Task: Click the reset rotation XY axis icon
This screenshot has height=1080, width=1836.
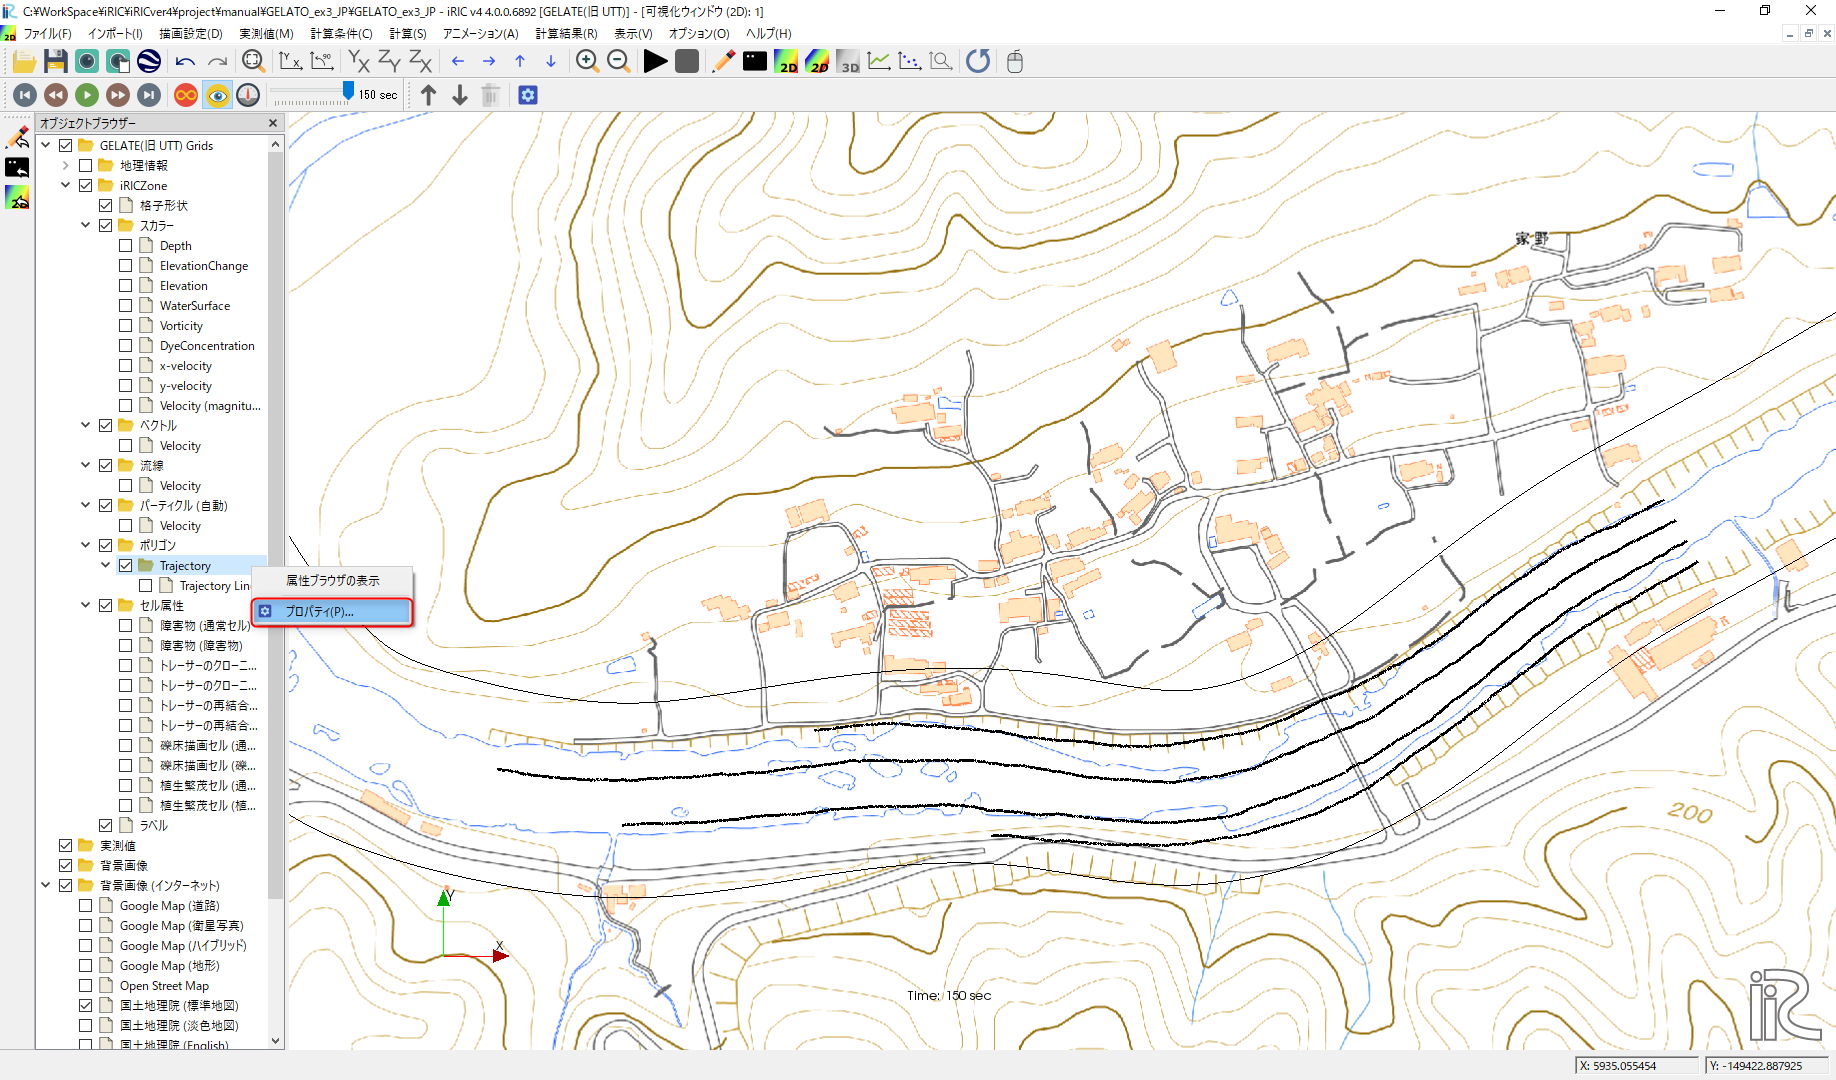Action: point(290,62)
